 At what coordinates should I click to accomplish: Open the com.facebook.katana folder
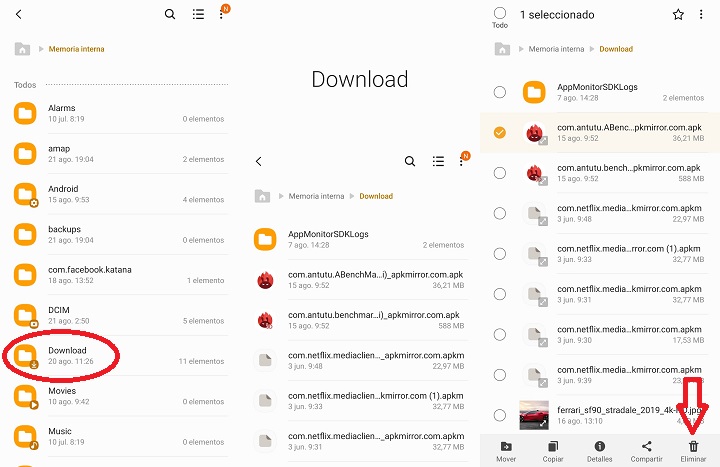click(119, 275)
